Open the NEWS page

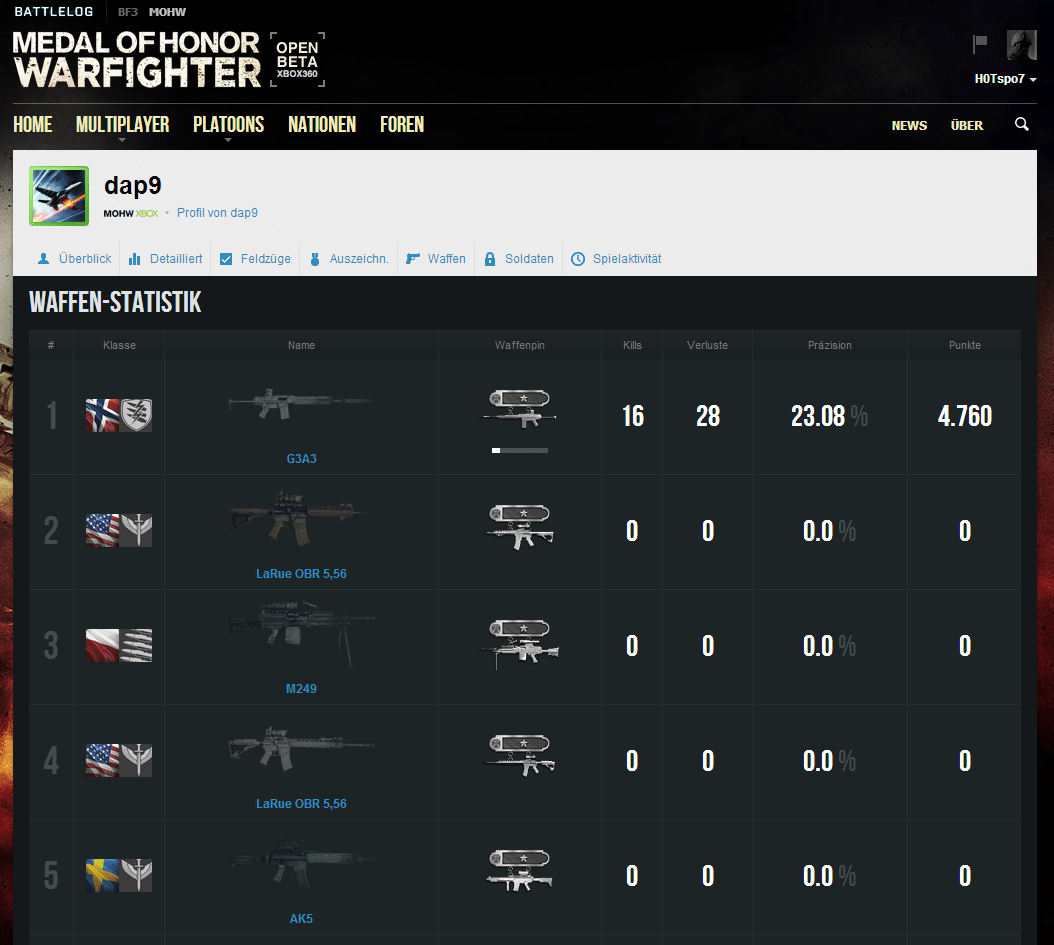[909, 126]
